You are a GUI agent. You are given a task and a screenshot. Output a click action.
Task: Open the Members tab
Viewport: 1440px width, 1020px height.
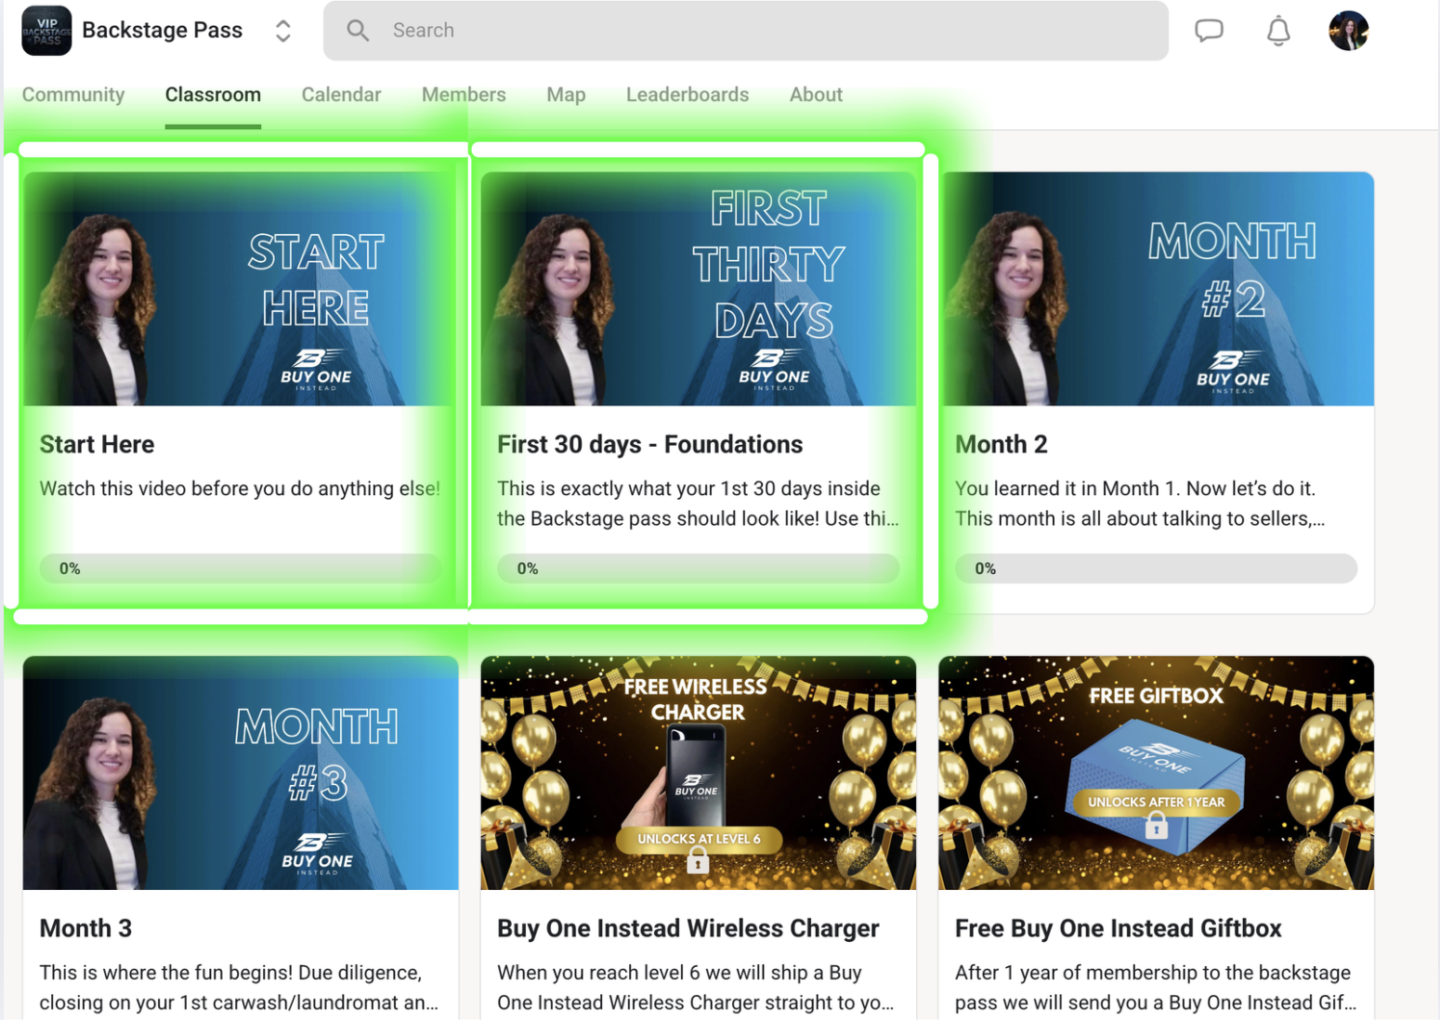click(464, 94)
